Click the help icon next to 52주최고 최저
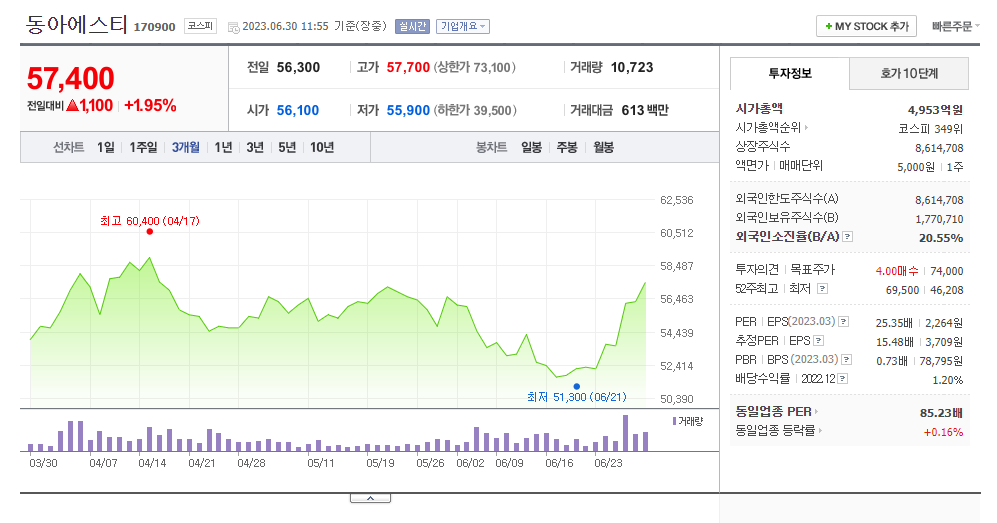 [x=823, y=289]
